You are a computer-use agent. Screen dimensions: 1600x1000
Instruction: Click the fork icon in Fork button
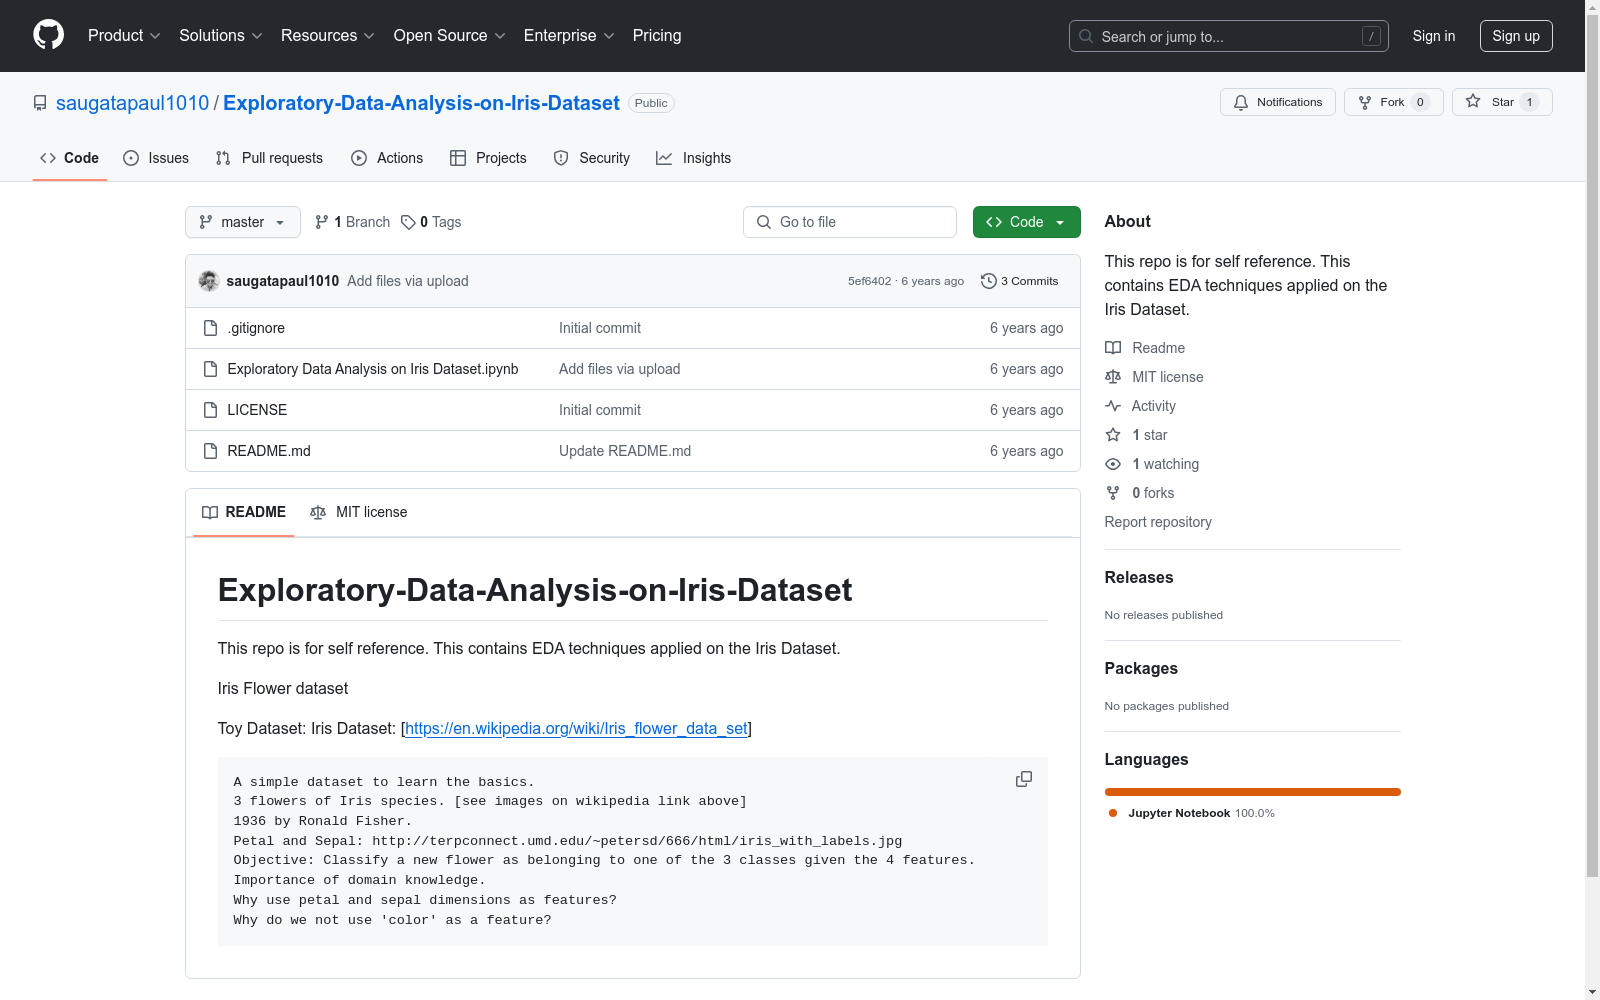coord(1365,102)
